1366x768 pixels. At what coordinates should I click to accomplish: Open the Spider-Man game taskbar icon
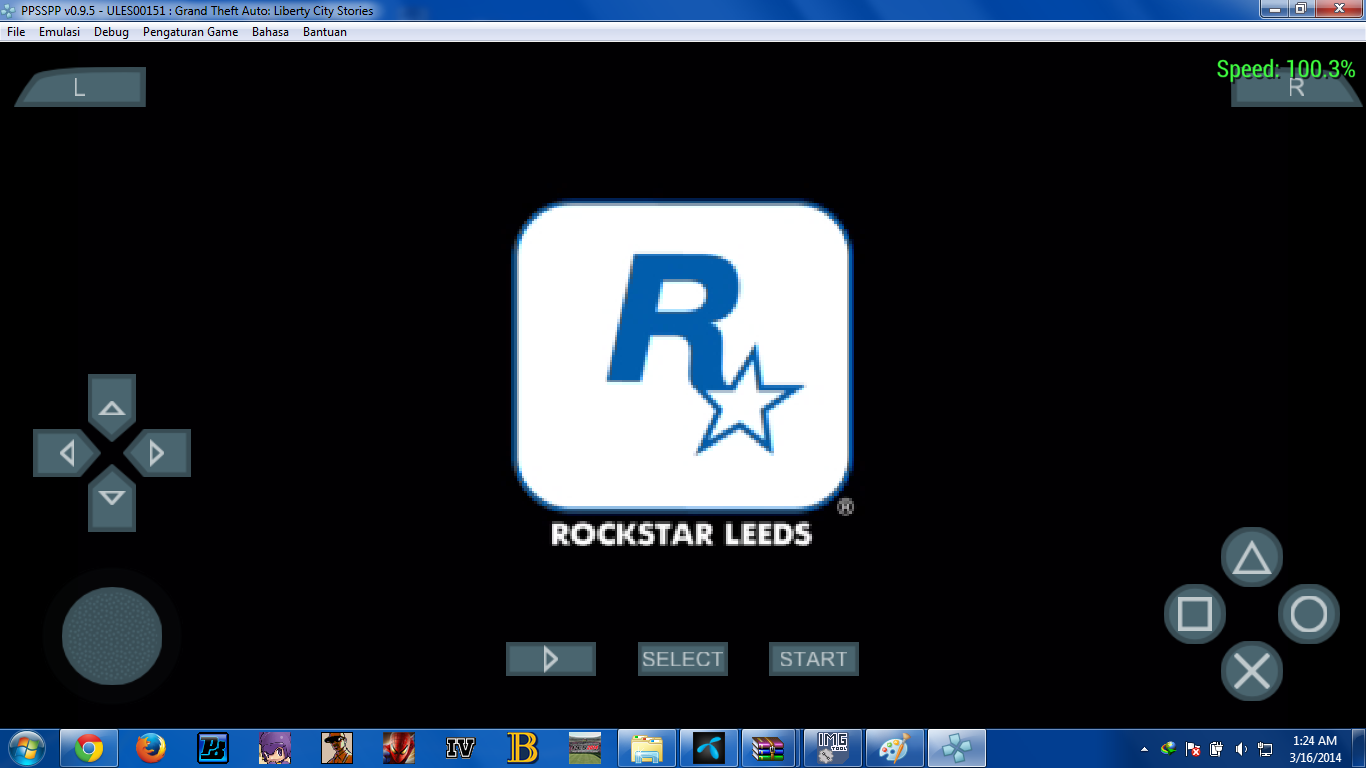coord(399,748)
